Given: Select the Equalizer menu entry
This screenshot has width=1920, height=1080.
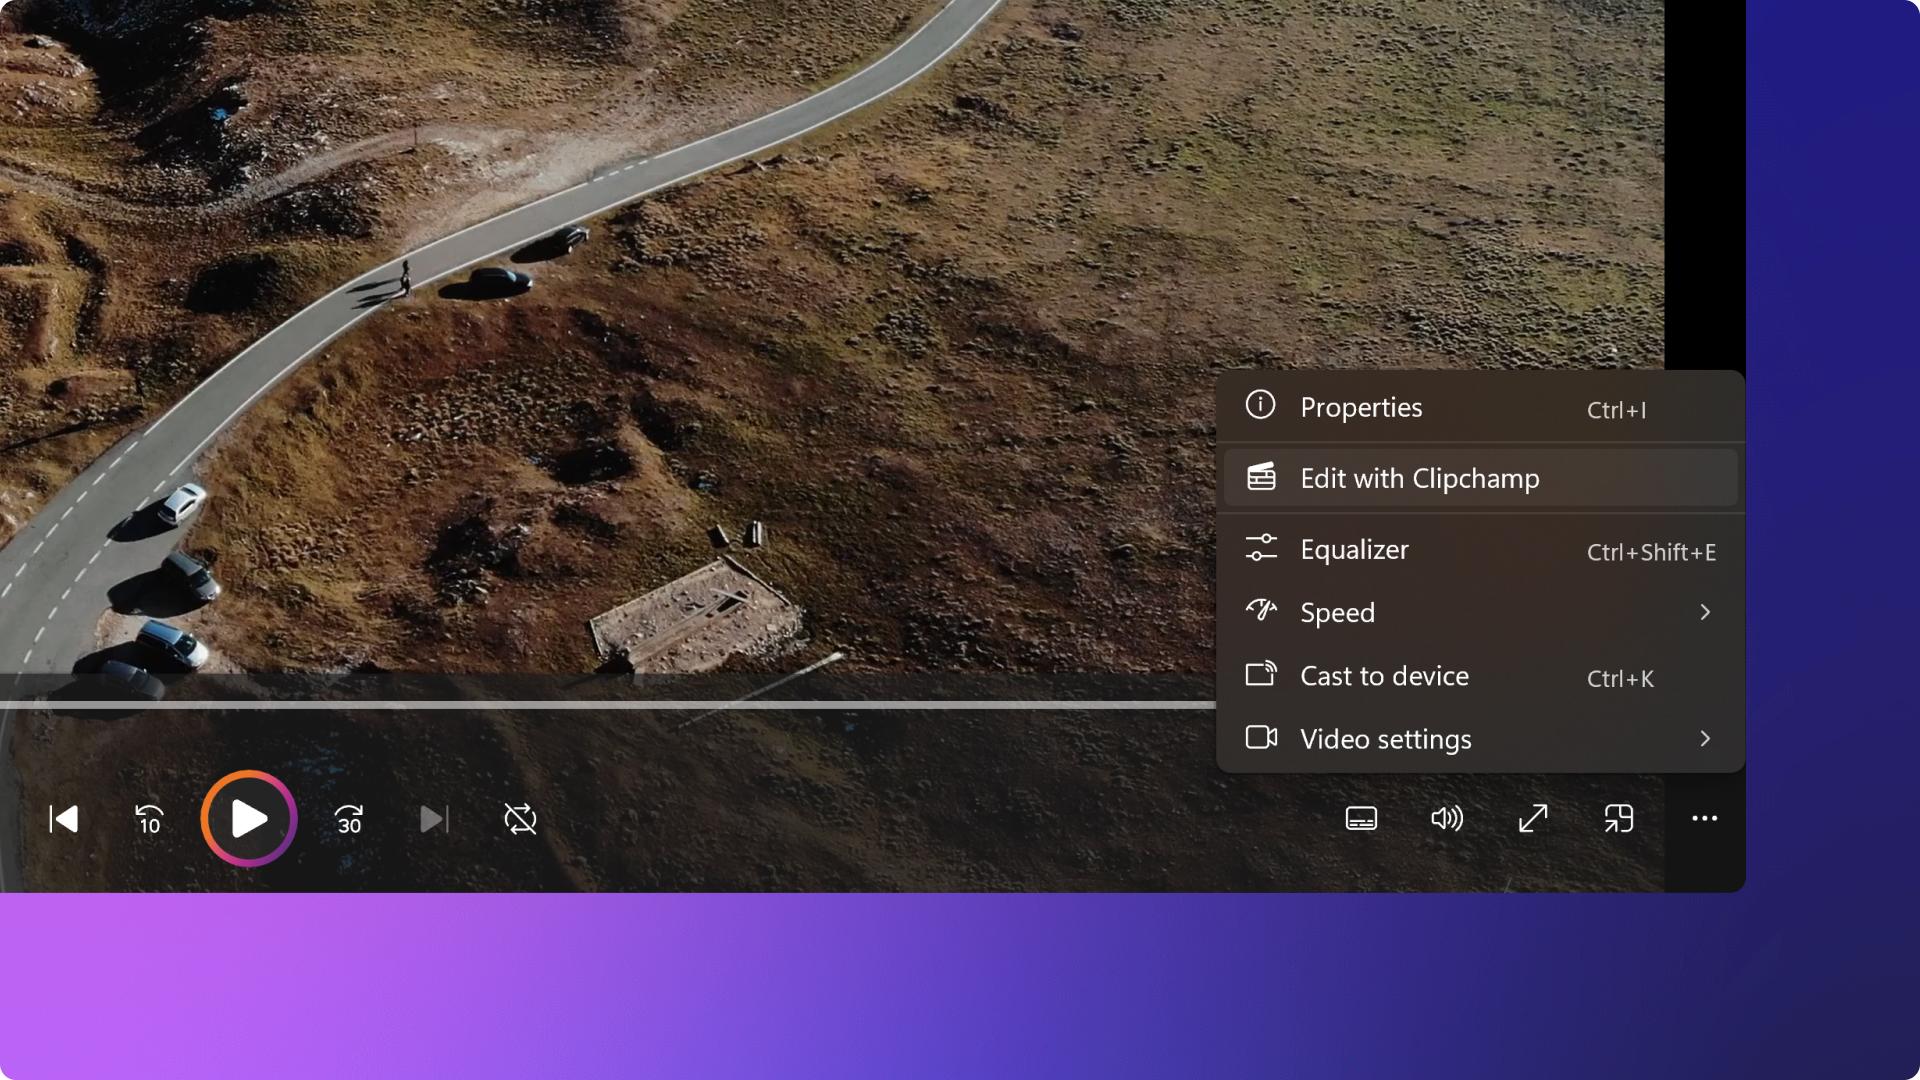Looking at the screenshot, I should click(x=1353, y=549).
